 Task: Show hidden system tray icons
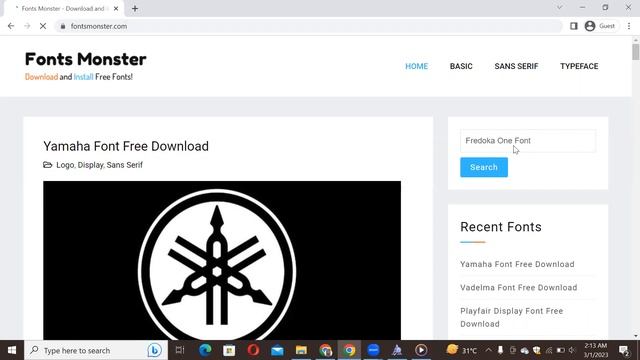(x=489, y=350)
